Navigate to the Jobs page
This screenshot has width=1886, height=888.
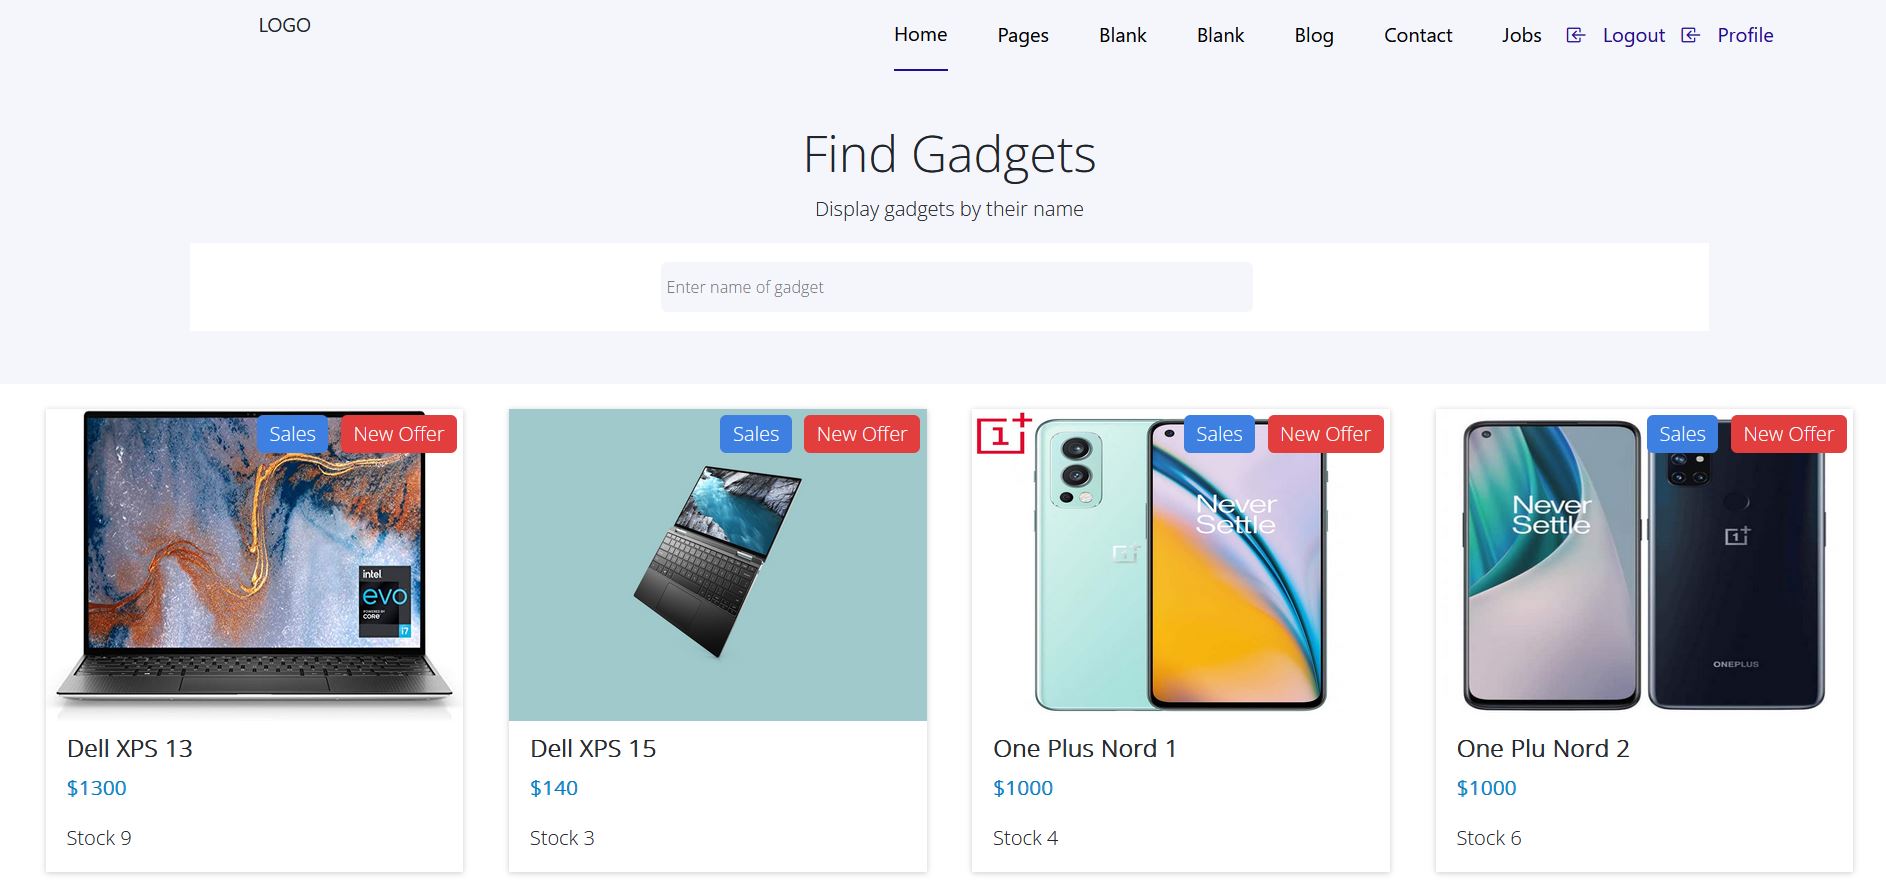tap(1521, 36)
